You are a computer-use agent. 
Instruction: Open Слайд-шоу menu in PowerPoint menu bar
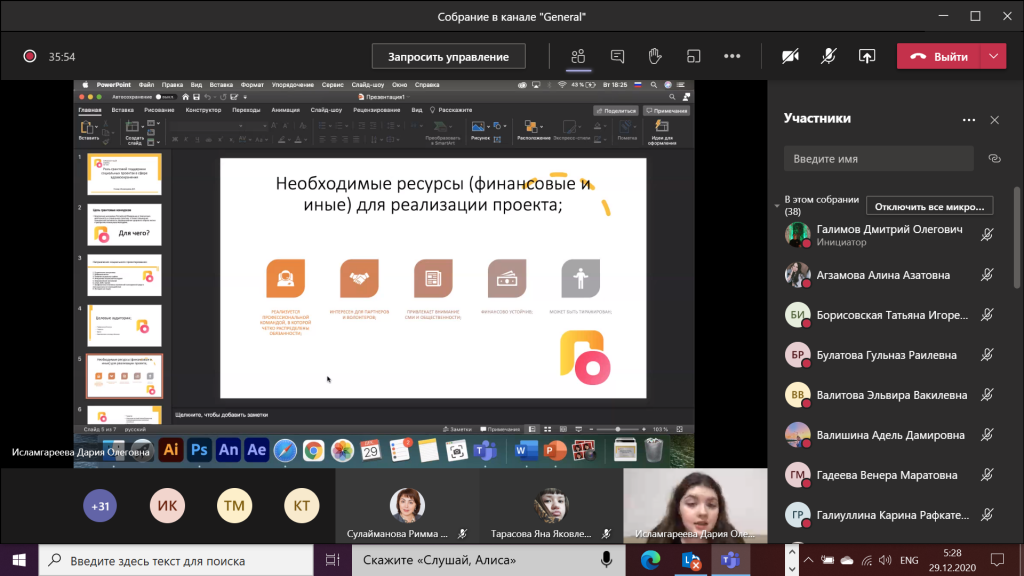click(368, 85)
